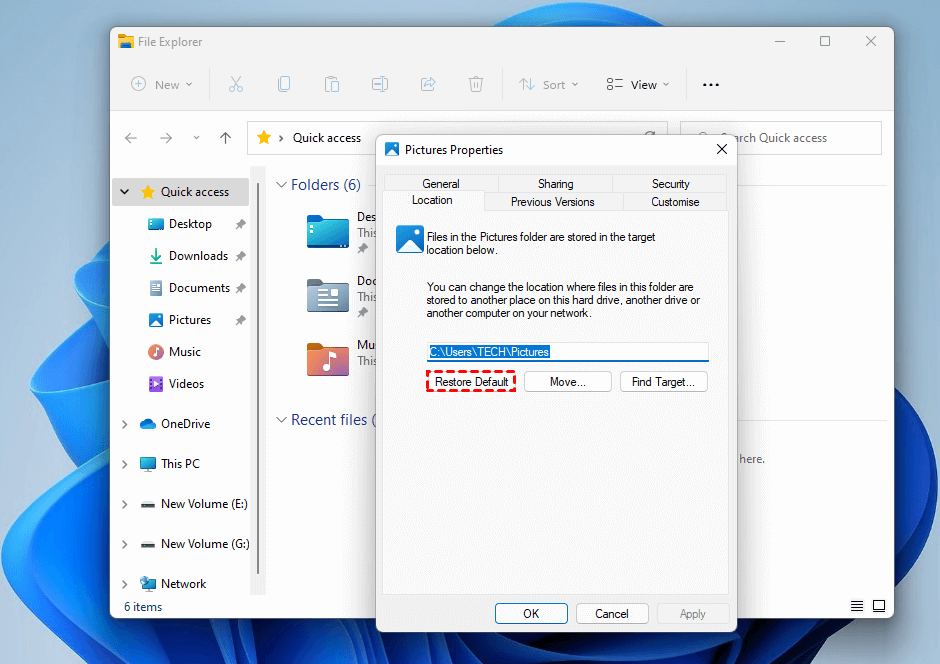
Task: Click the Up arrow navigation icon
Action: pyautogui.click(x=226, y=138)
